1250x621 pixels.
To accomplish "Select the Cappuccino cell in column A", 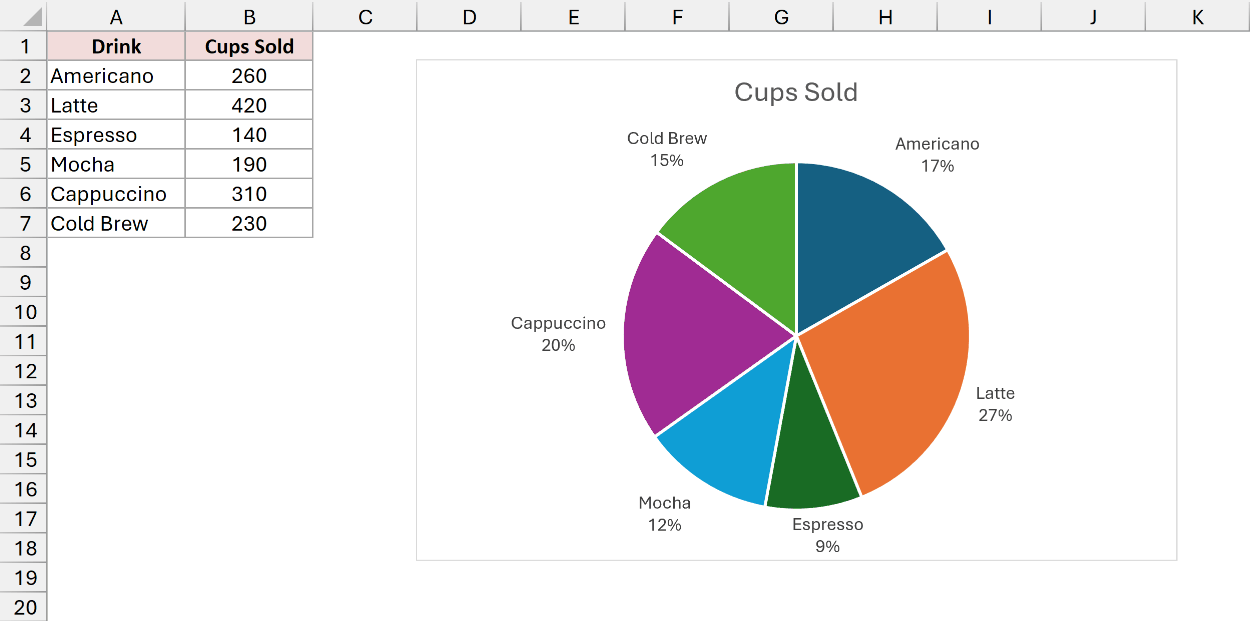I will coord(116,194).
